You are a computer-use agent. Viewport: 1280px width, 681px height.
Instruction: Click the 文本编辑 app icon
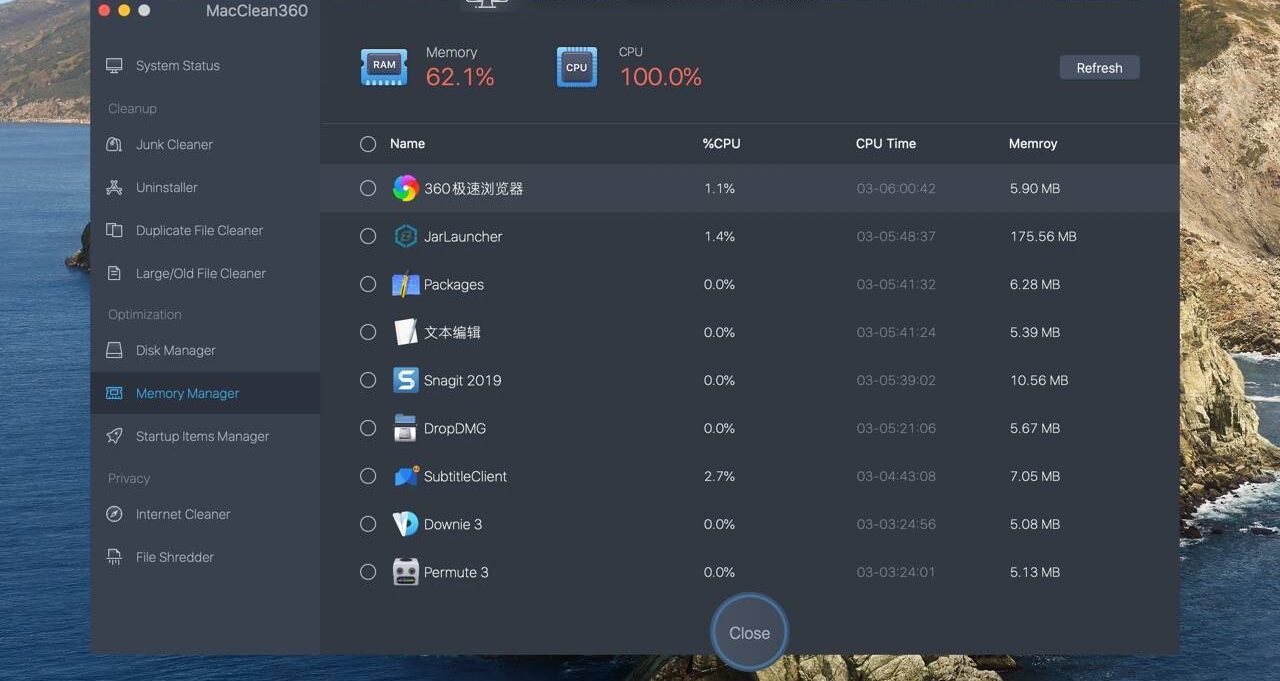(405, 332)
